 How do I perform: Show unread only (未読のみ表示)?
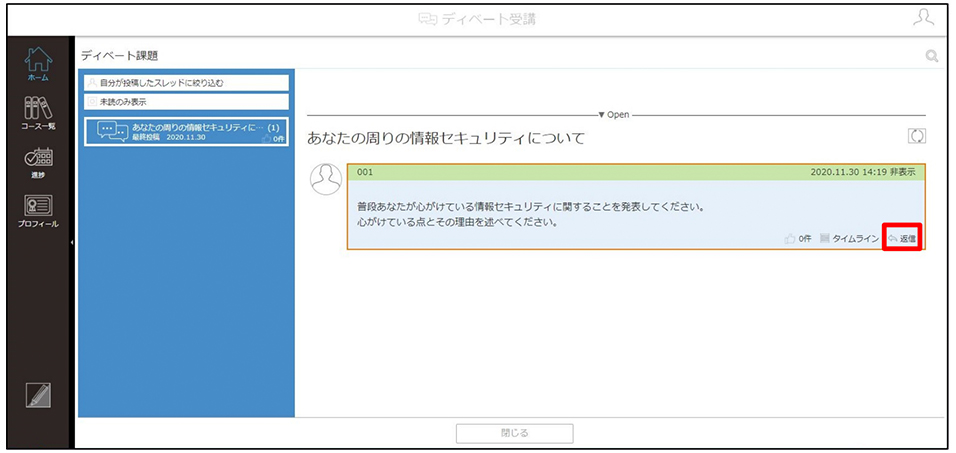tap(187, 102)
